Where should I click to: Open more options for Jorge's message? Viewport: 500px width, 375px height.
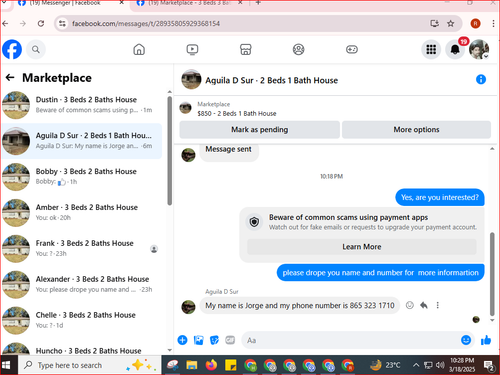438,305
